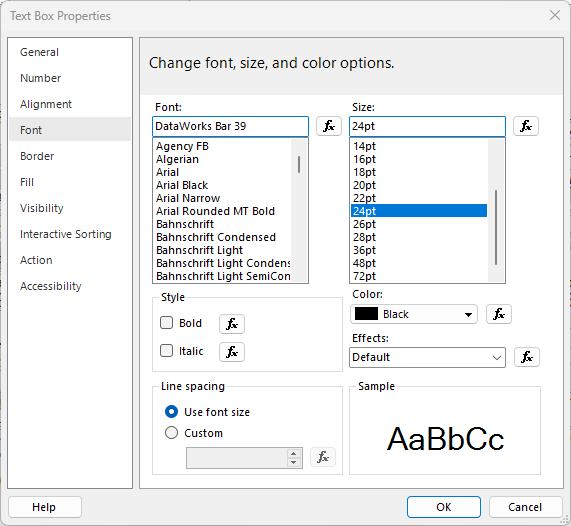This screenshot has height=526, width=571.
Task: Open the Color dropdown showing Black
Action: click(414, 314)
